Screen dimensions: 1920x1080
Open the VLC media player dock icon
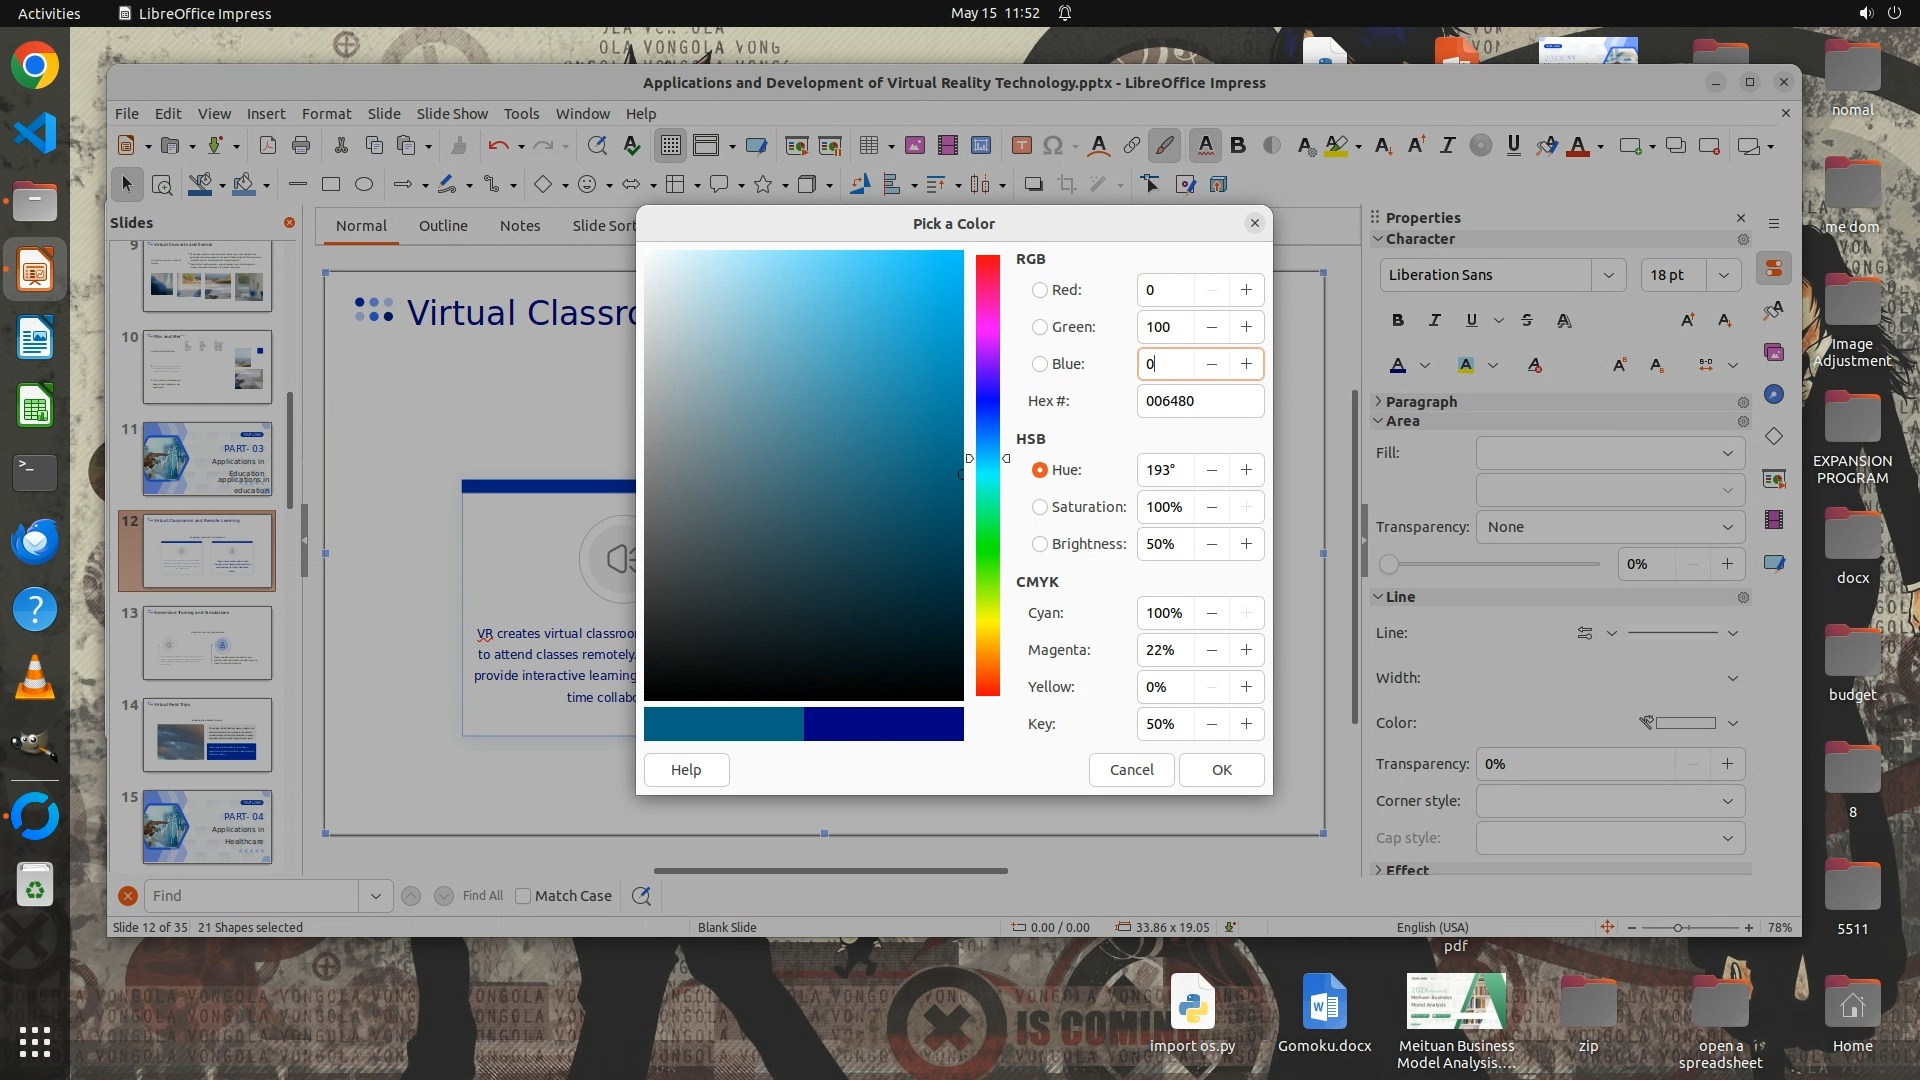[35, 678]
